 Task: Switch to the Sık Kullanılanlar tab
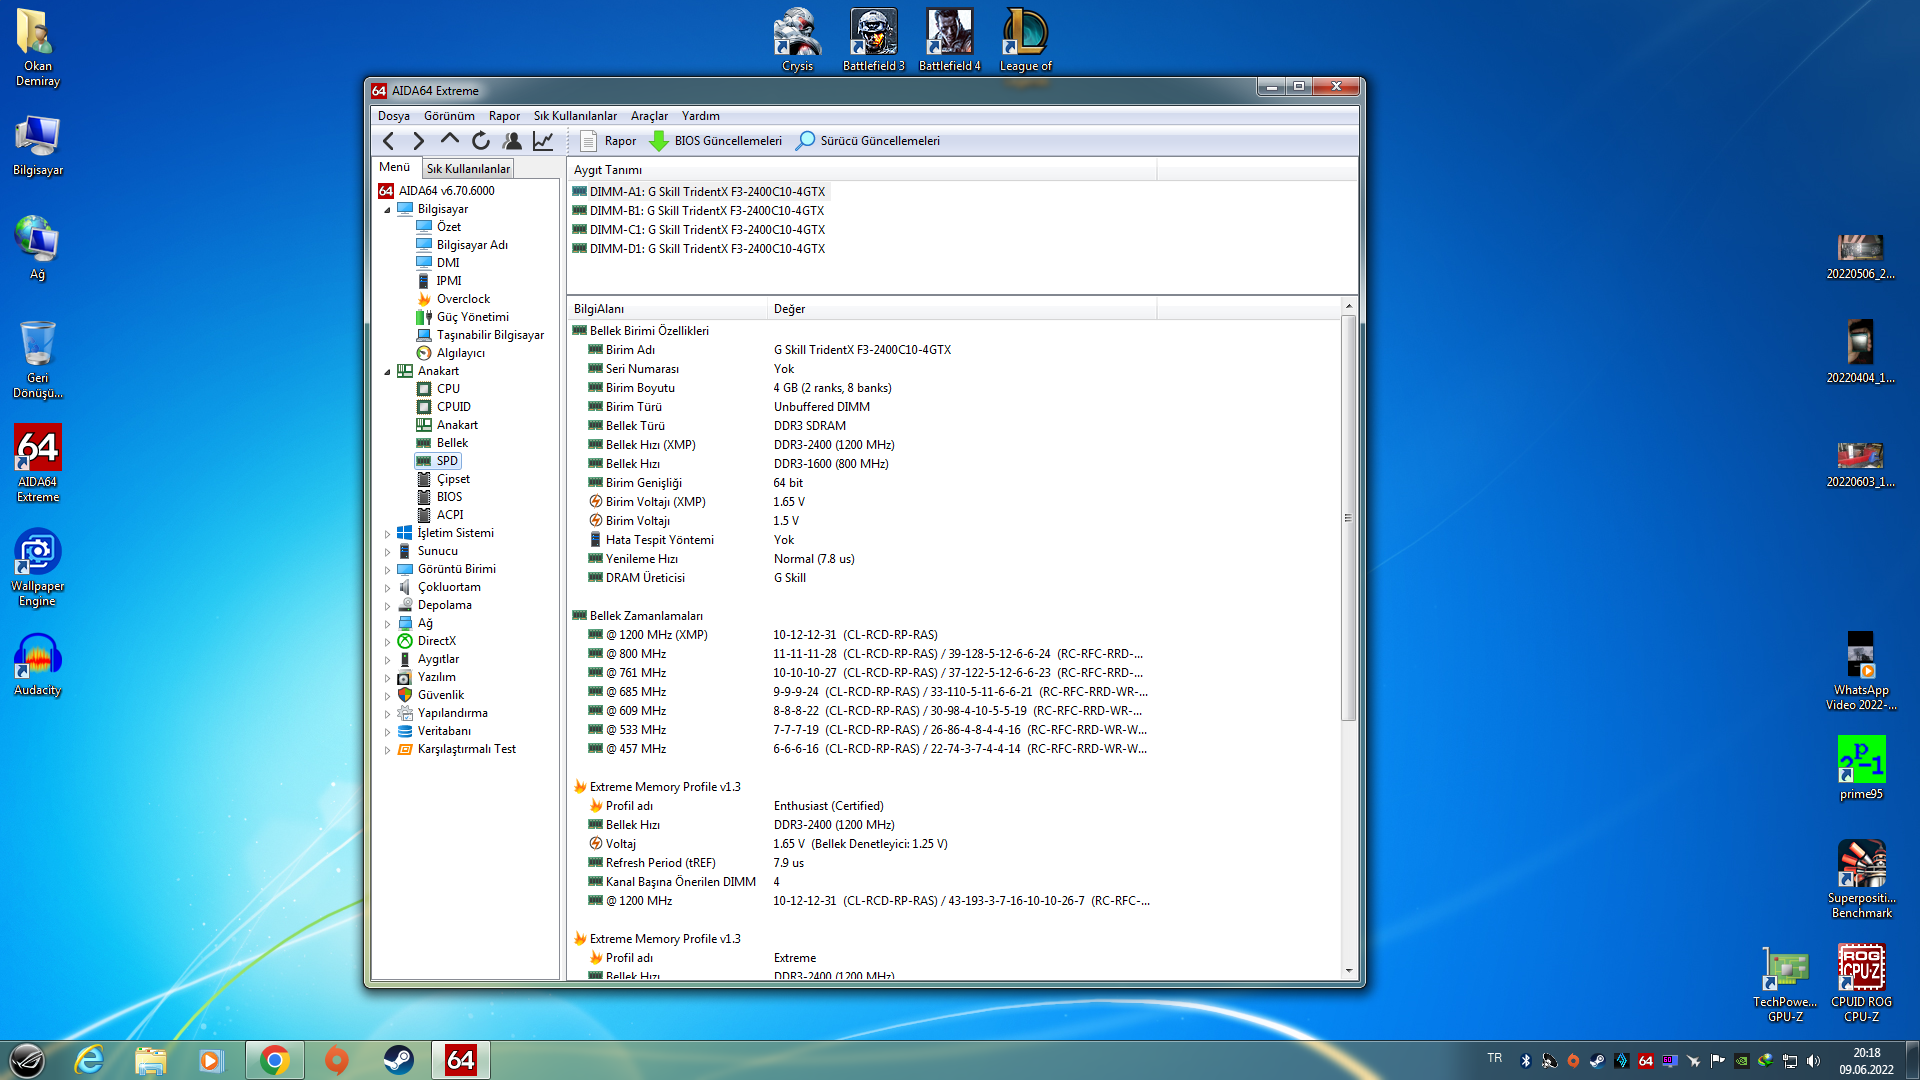[468, 169]
